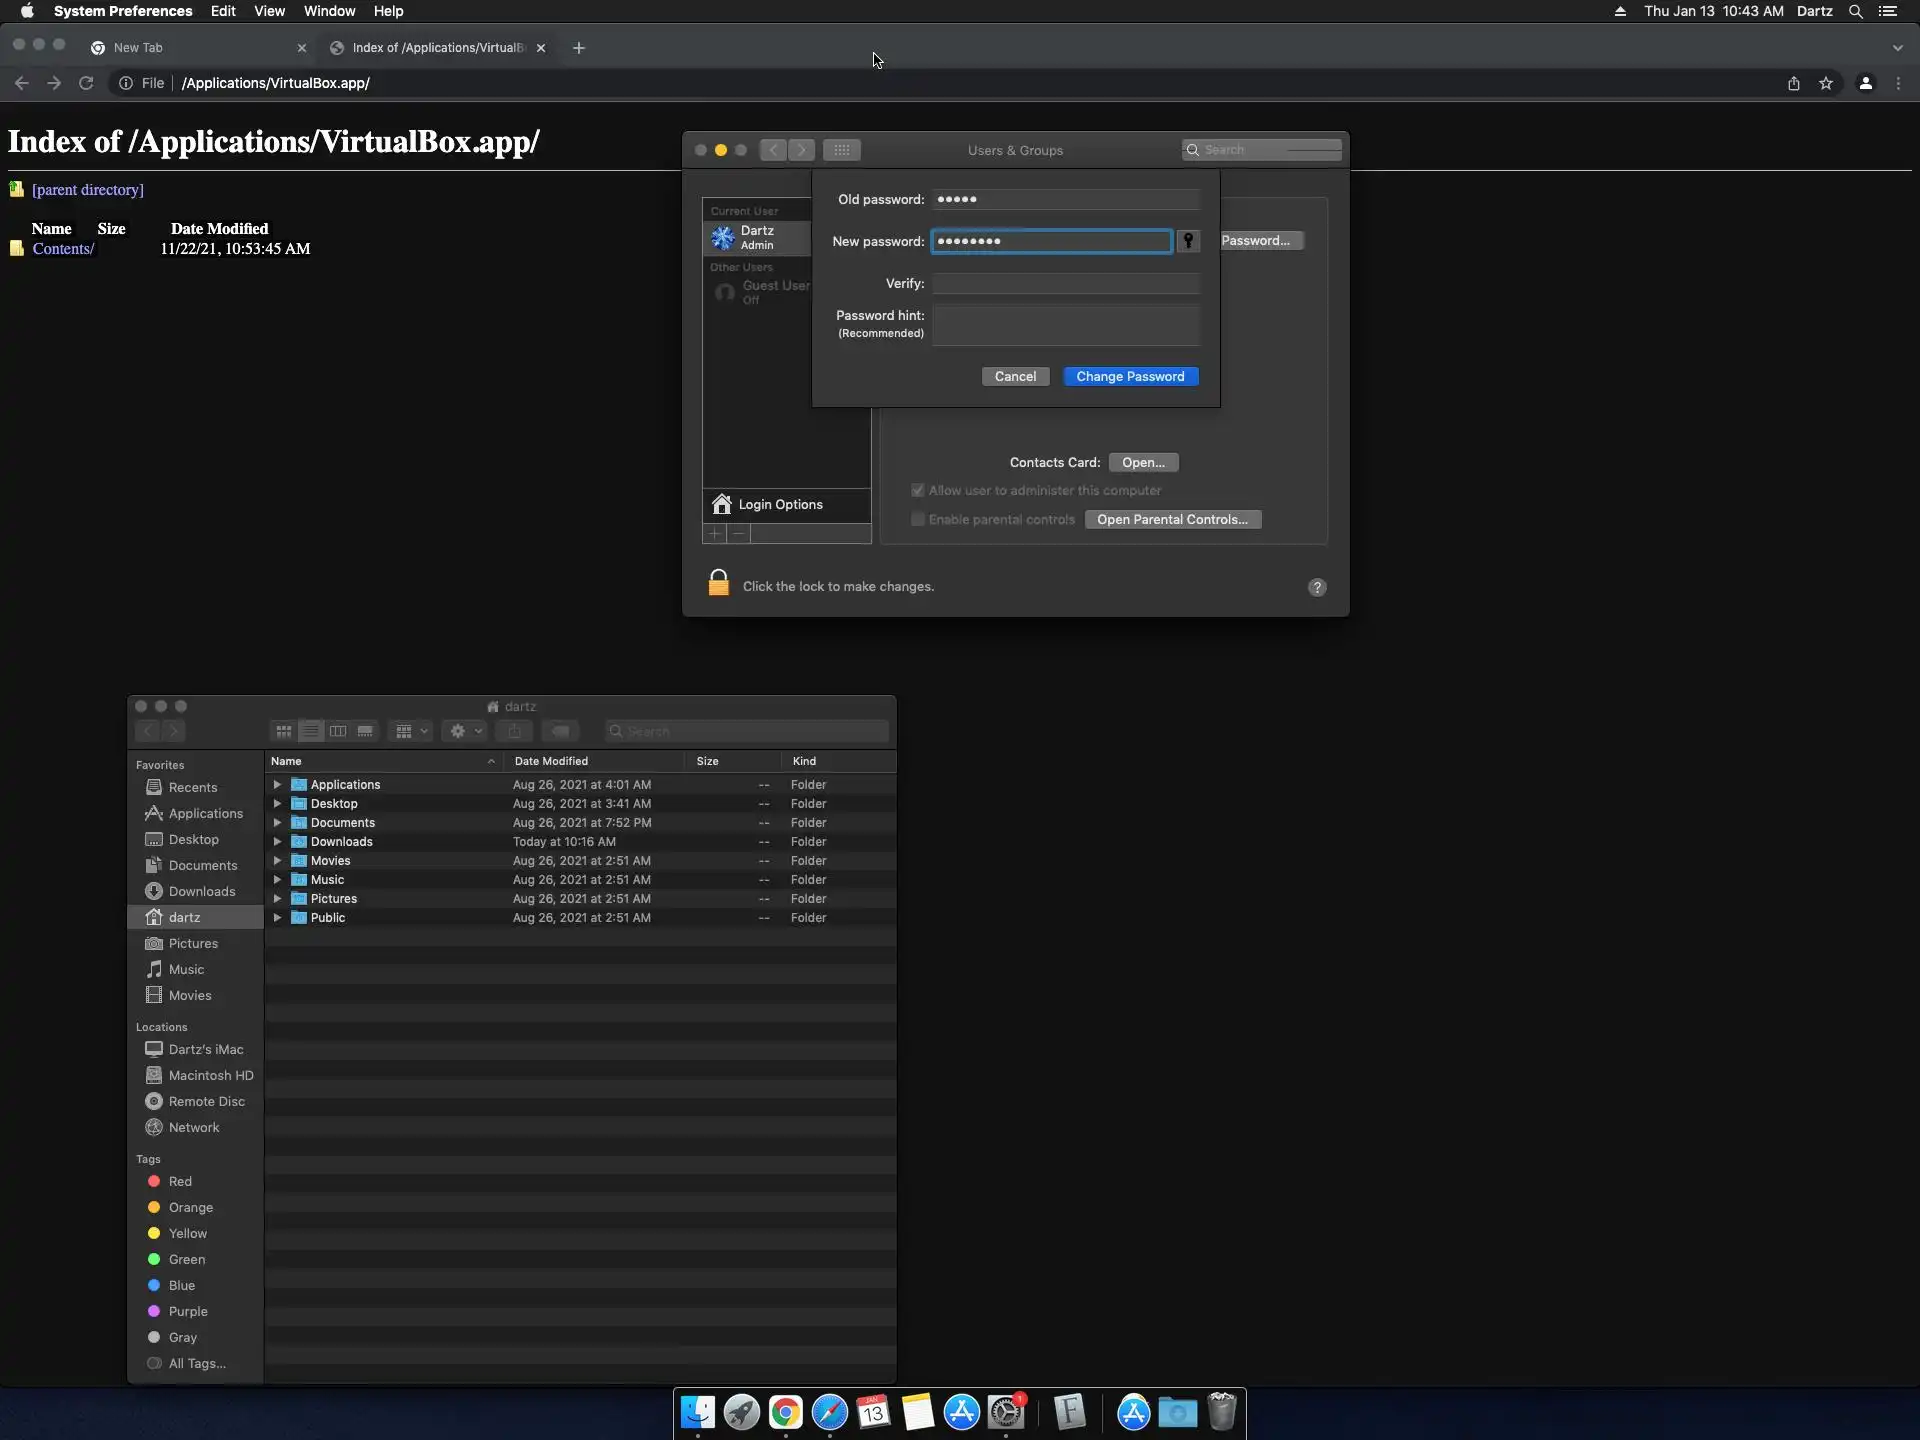Select Login Options house icon
1920x1440 pixels.
[x=722, y=504]
